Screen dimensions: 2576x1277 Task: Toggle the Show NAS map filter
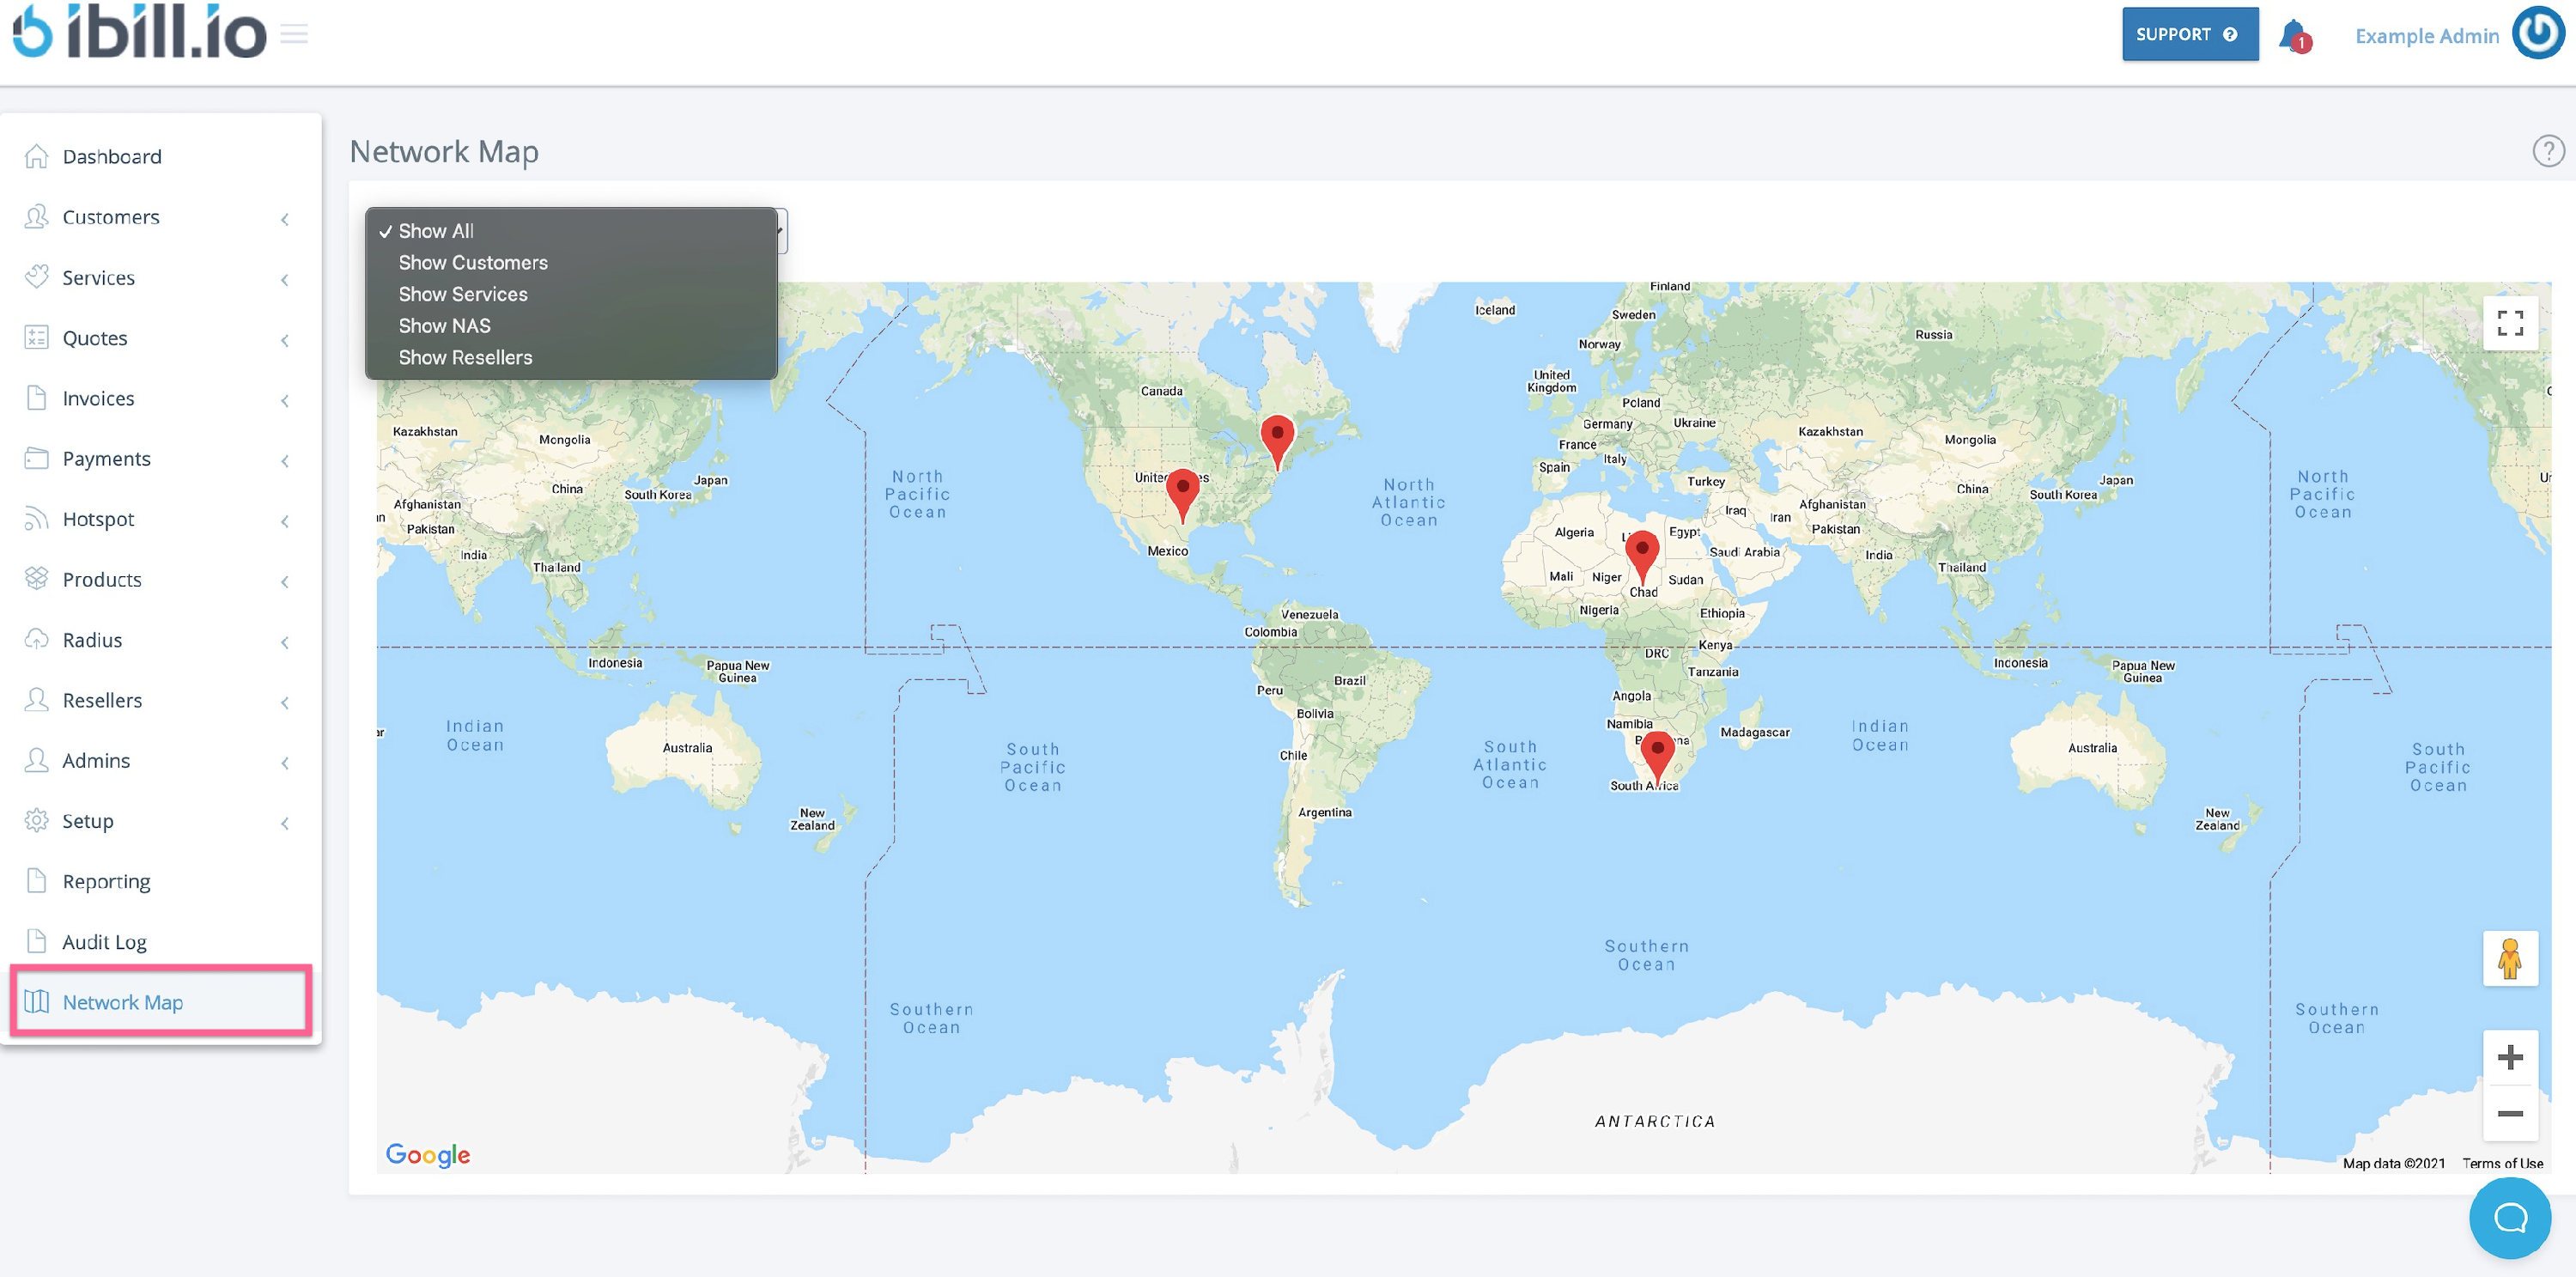point(444,325)
